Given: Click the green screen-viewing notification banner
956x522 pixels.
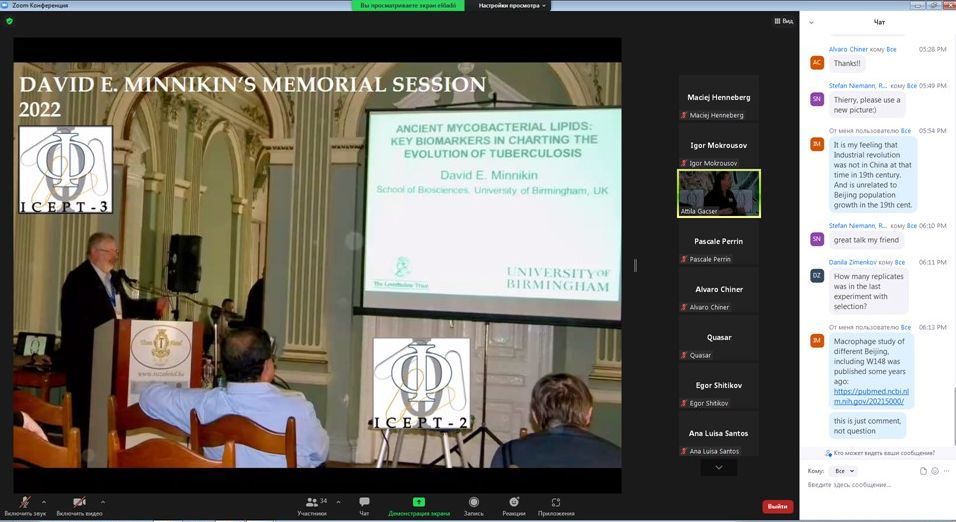Looking at the screenshot, I should pos(408,5).
